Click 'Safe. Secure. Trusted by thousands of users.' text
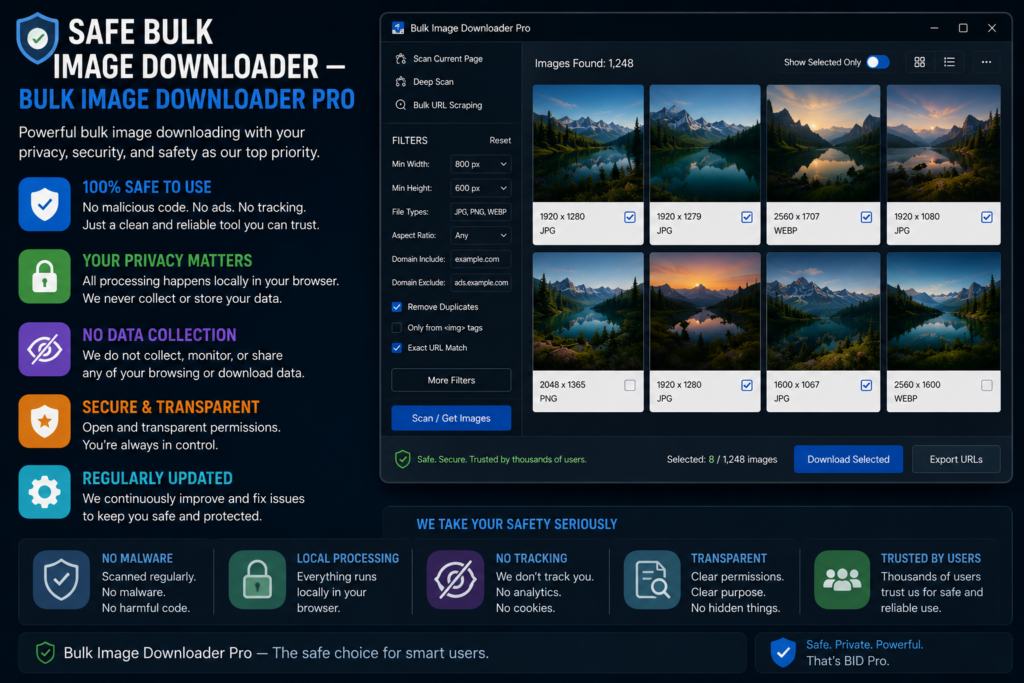 pos(502,459)
